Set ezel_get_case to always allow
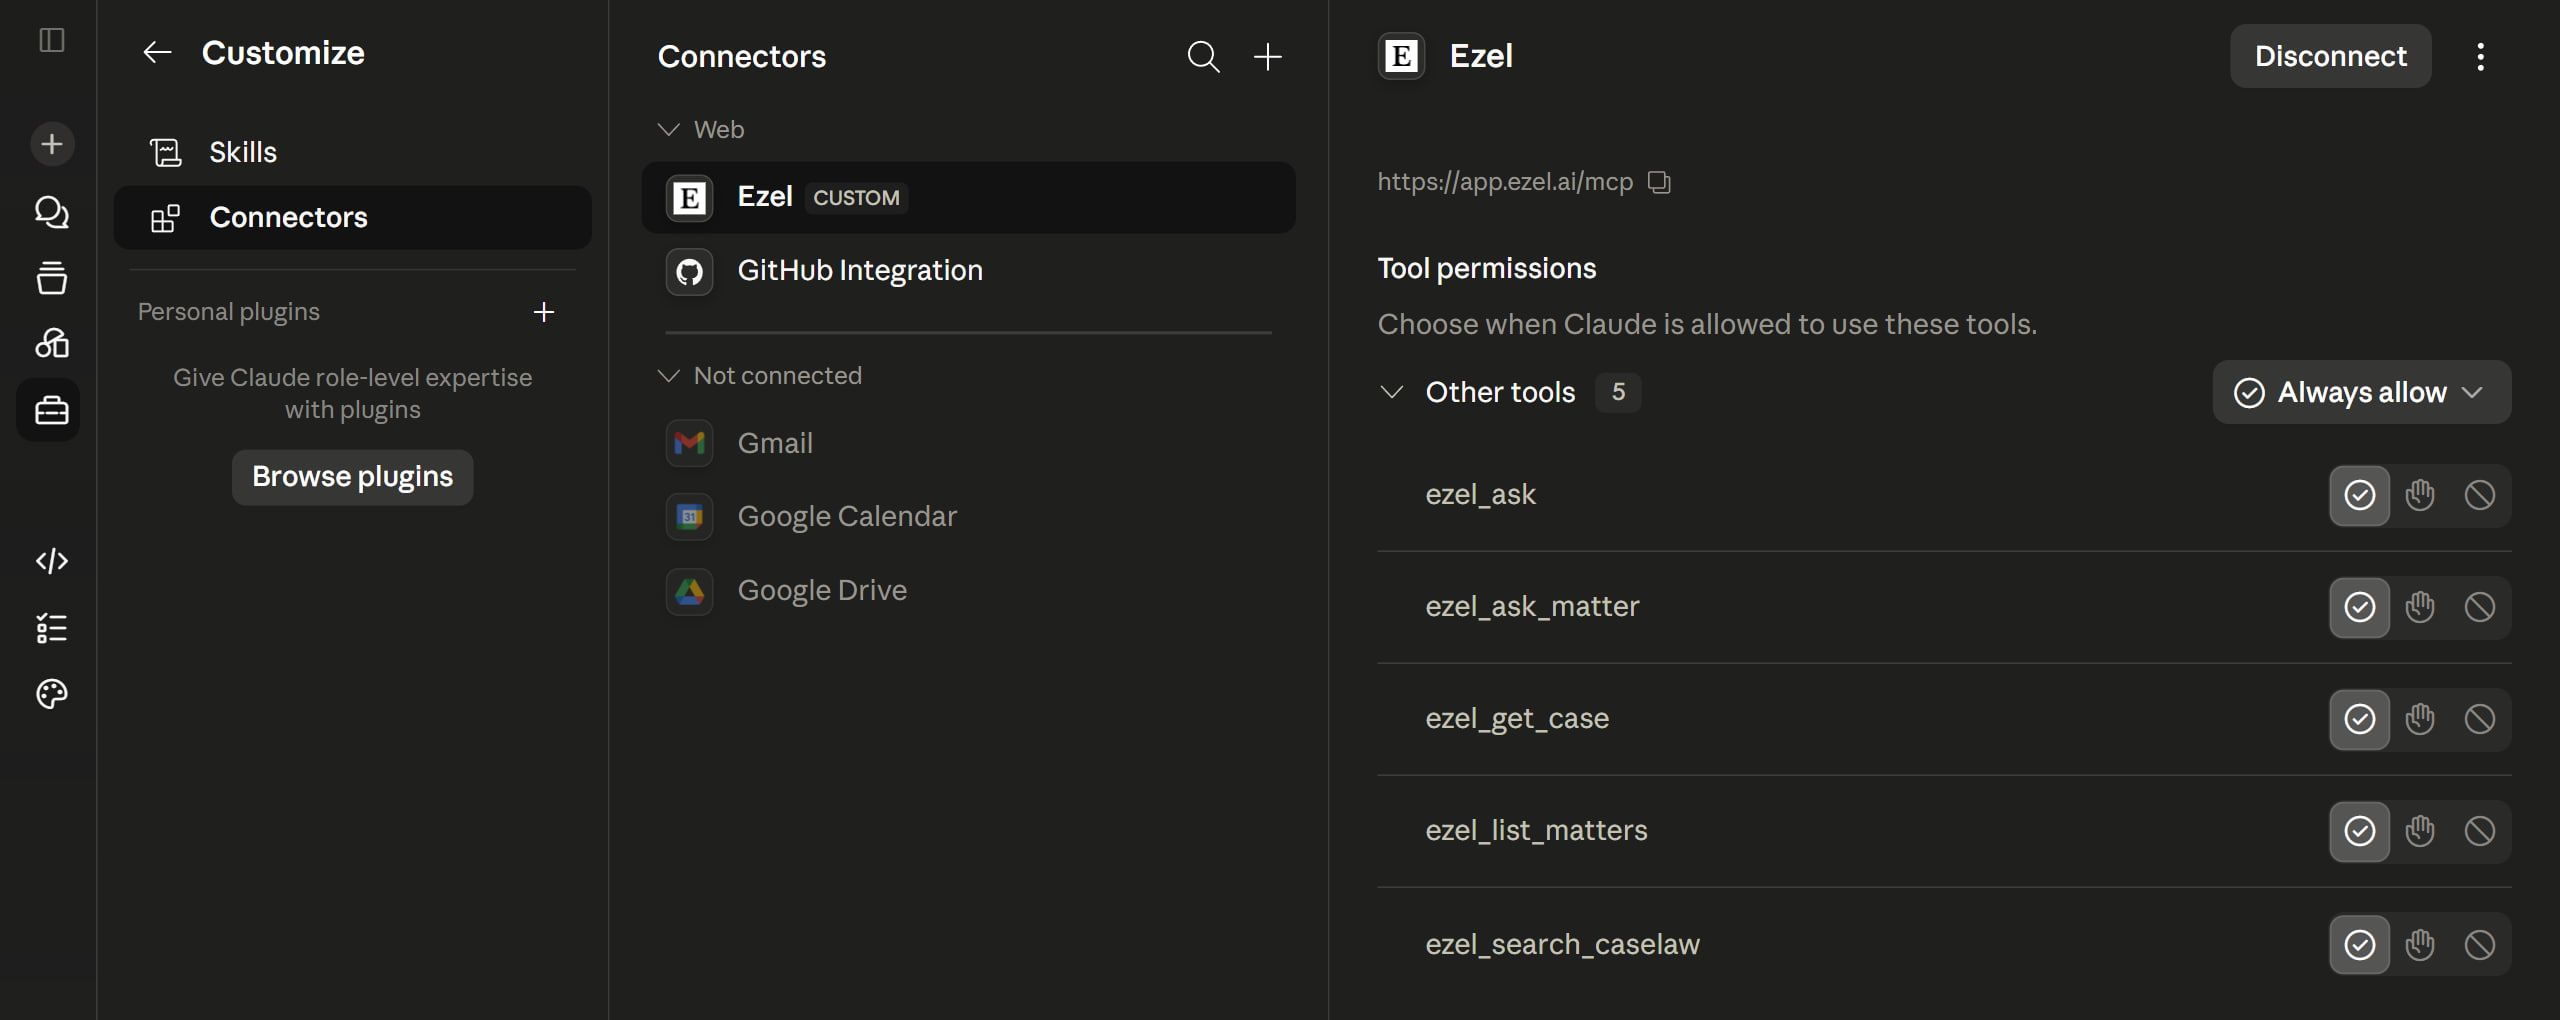 tap(2359, 719)
